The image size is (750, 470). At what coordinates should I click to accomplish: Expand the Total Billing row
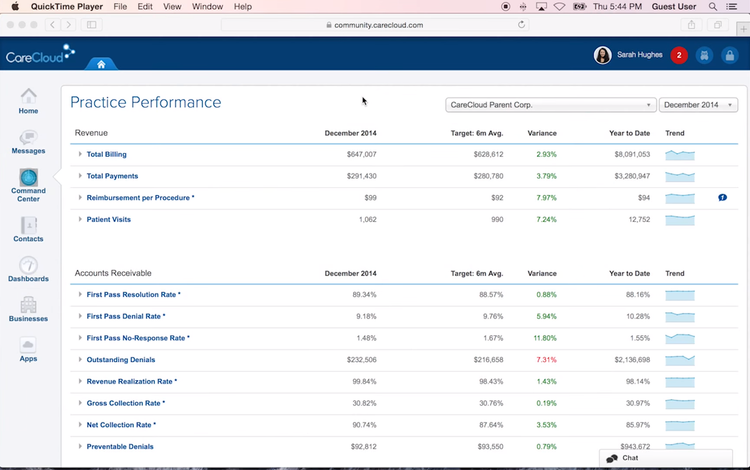pos(80,155)
